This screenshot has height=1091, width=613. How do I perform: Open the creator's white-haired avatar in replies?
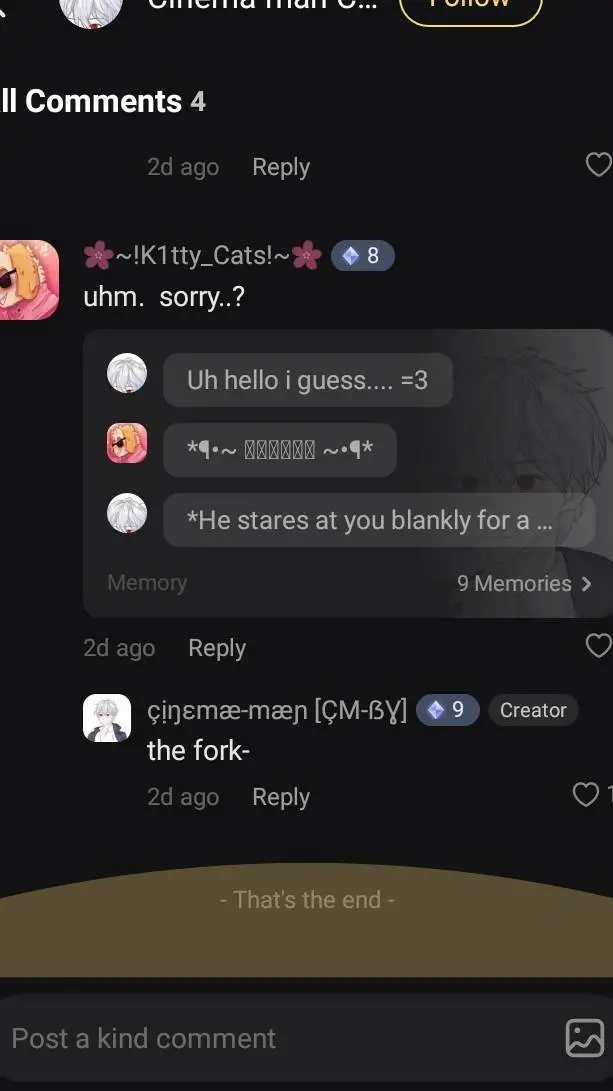point(107,718)
